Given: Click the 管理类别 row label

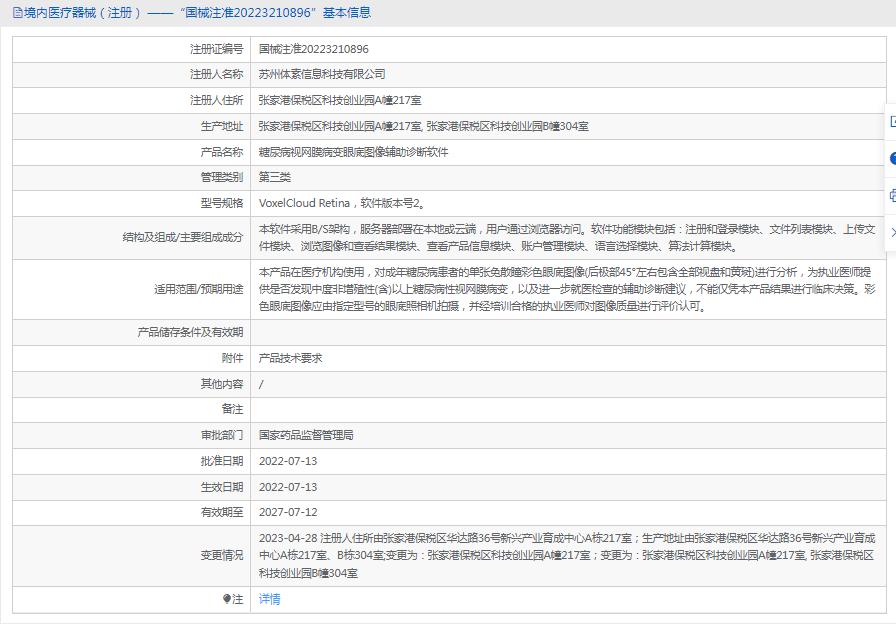Looking at the screenshot, I should pos(222,177).
